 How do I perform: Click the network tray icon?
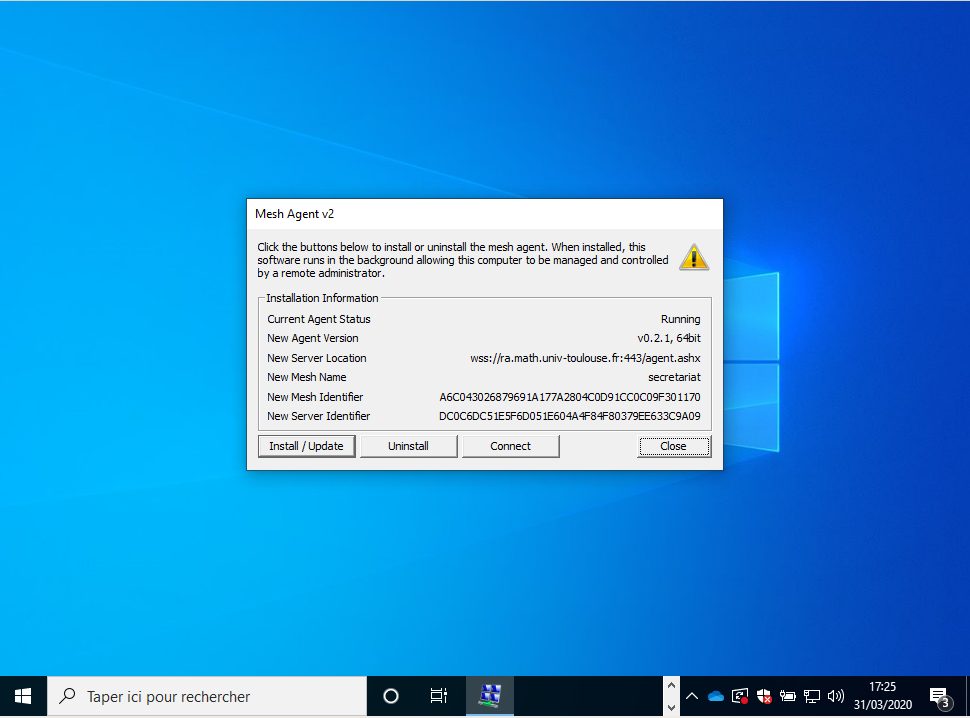click(812, 696)
